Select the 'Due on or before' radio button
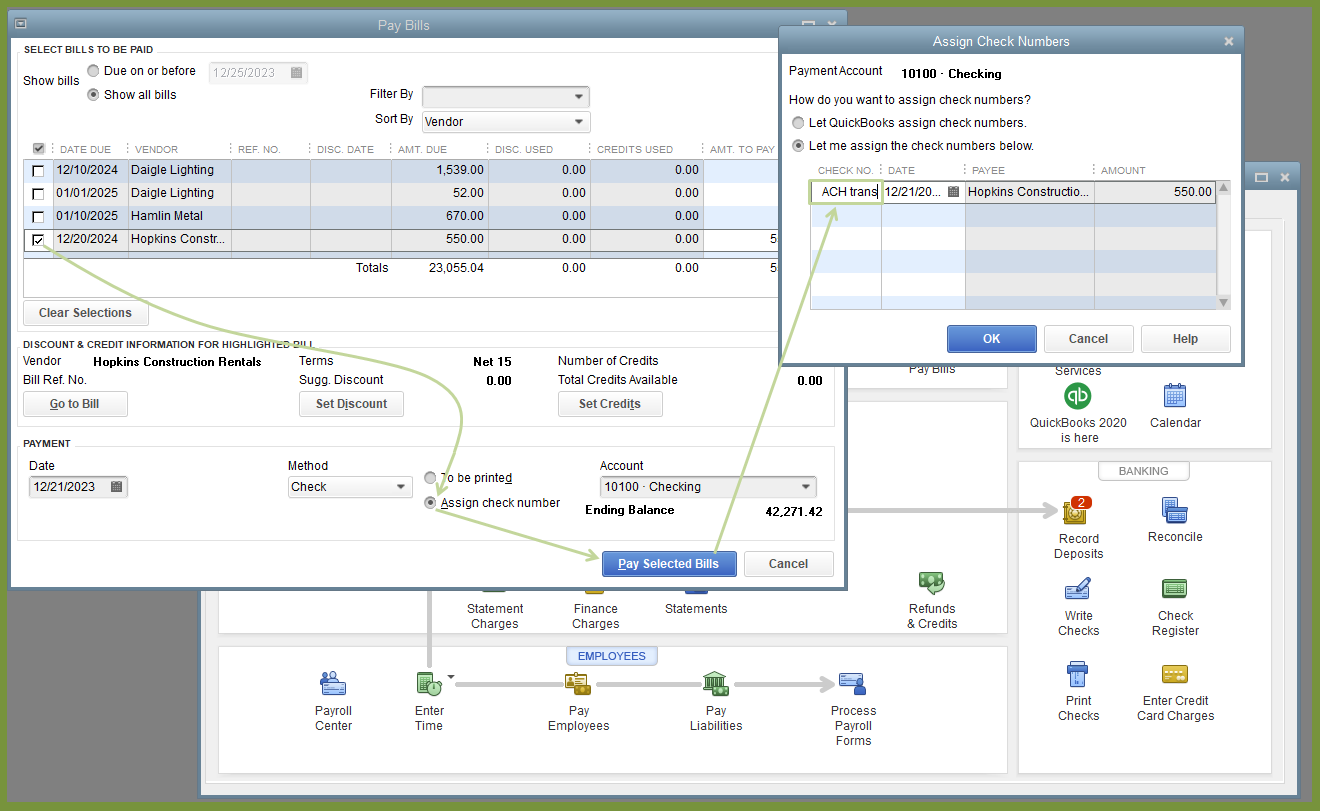Screen dimensions: 1320x811 tap(94, 71)
